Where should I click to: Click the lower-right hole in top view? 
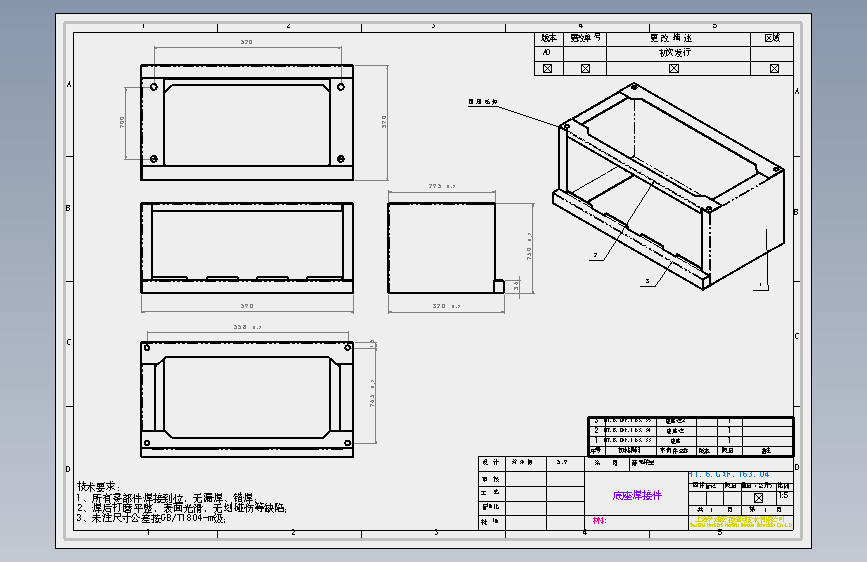pyautogui.click(x=341, y=159)
